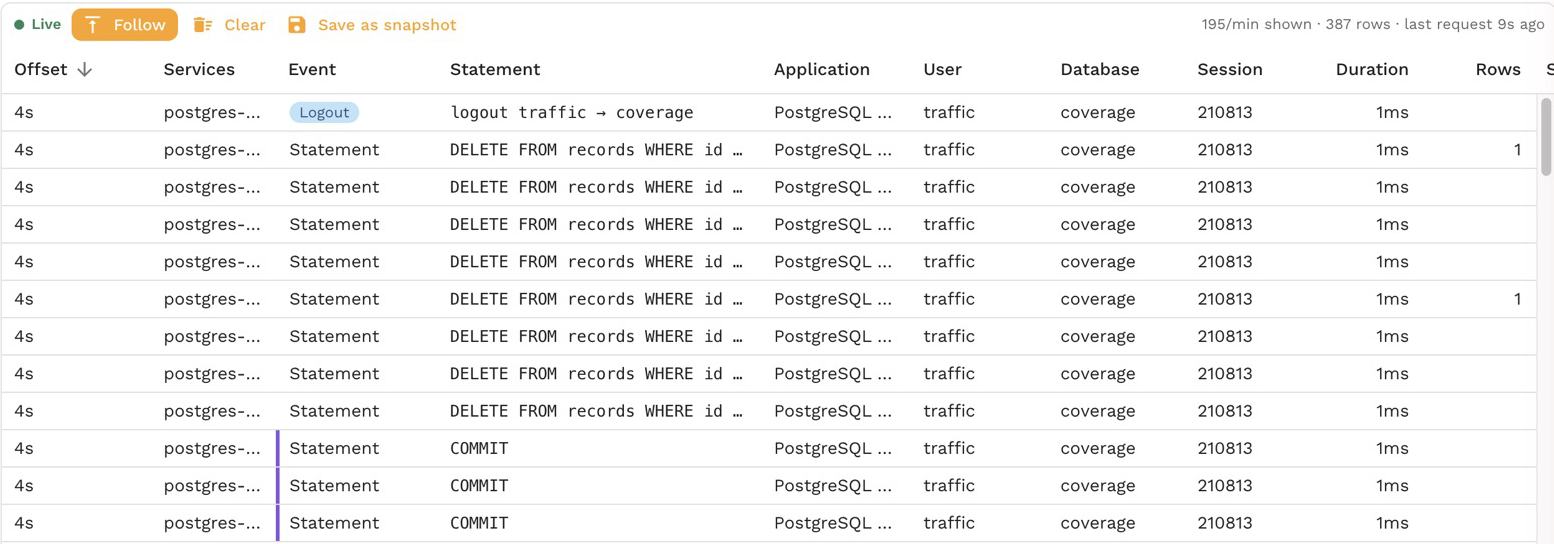Screen dimensions: 1554x544
Task: Sort by the Database column header
Action: coord(1100,69)
